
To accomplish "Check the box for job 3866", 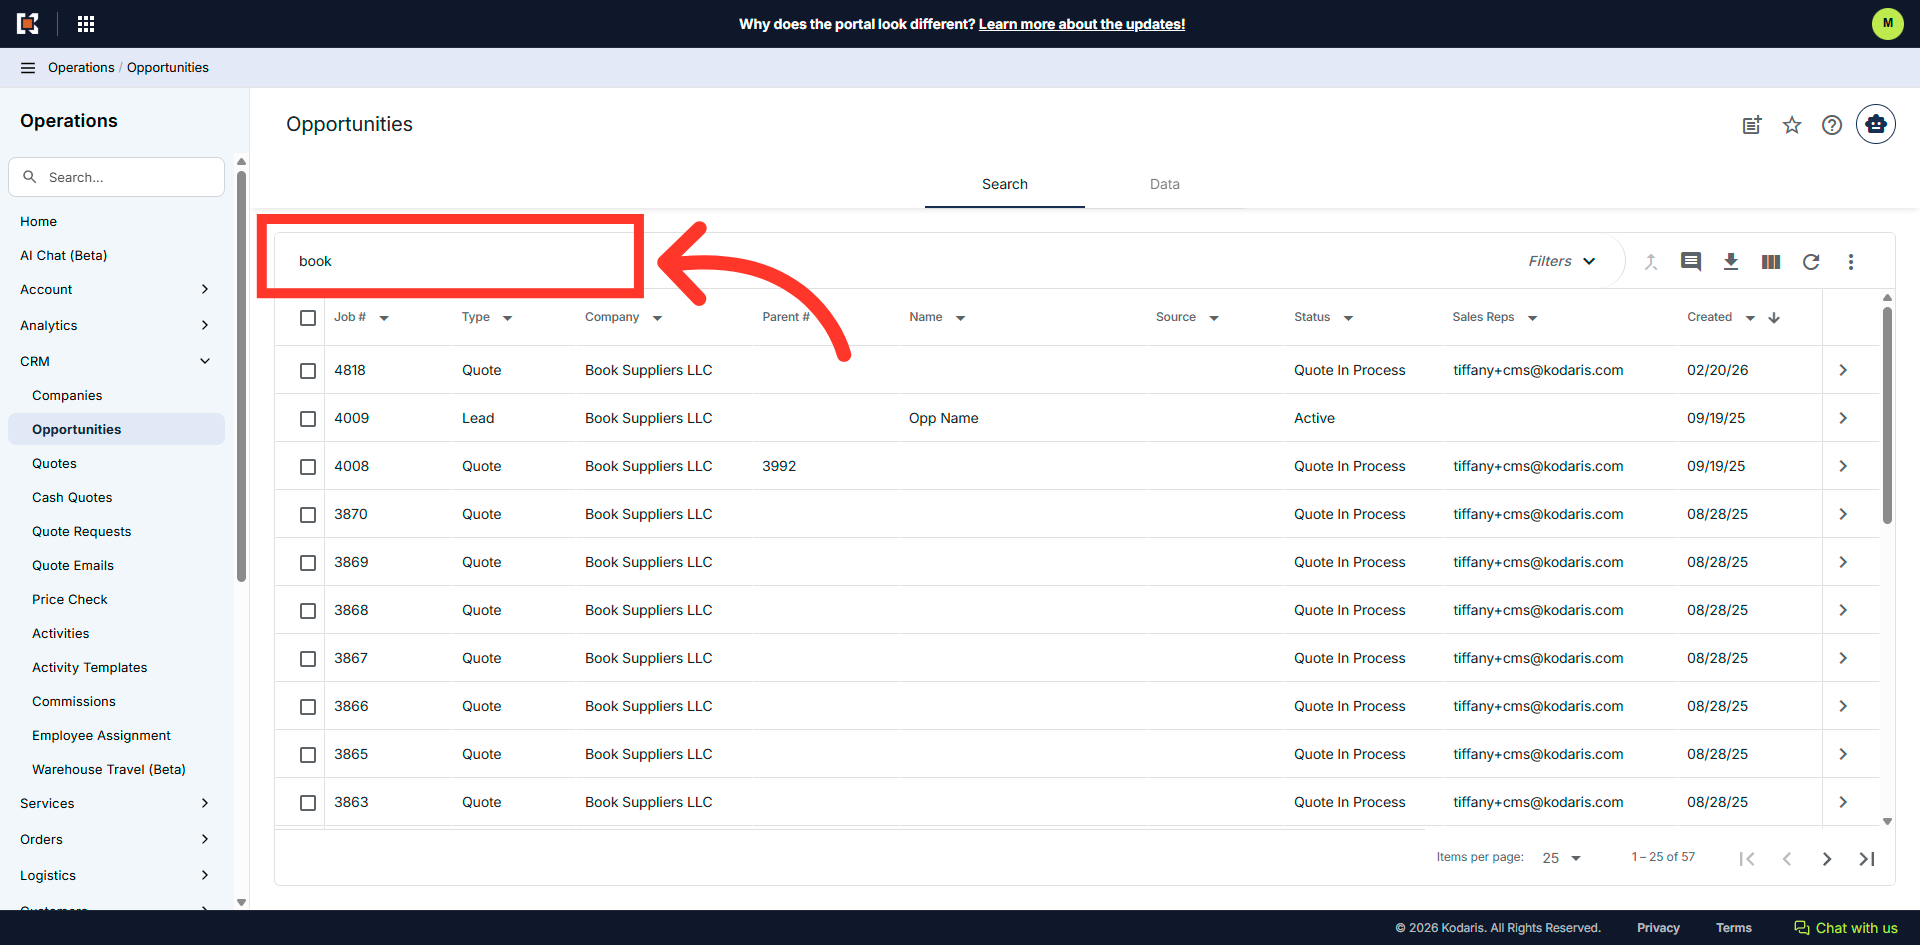I will pyautogui.click(x=308, y=707).
